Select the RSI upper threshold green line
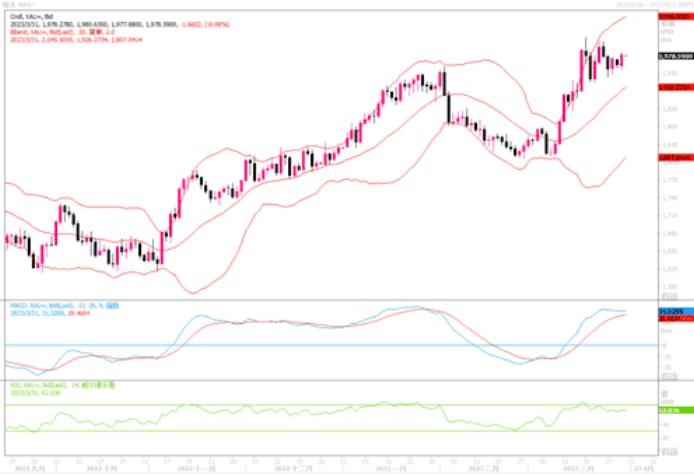The image size is (694, 474). (x=300, y=405)
